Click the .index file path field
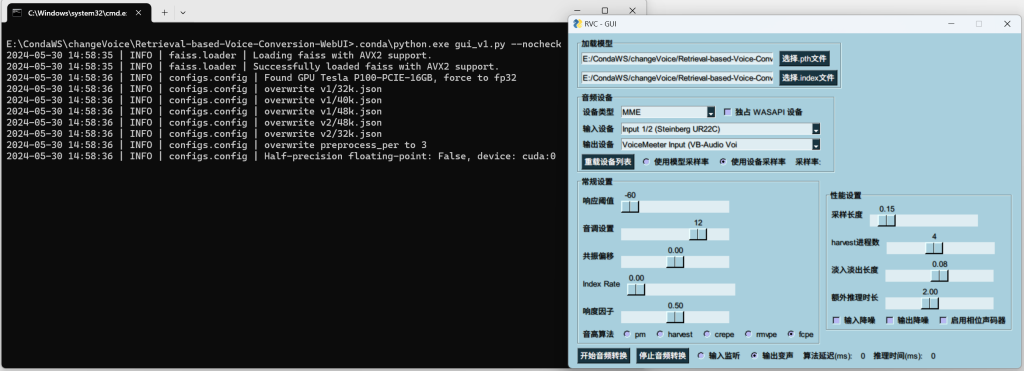 [677, 78]
